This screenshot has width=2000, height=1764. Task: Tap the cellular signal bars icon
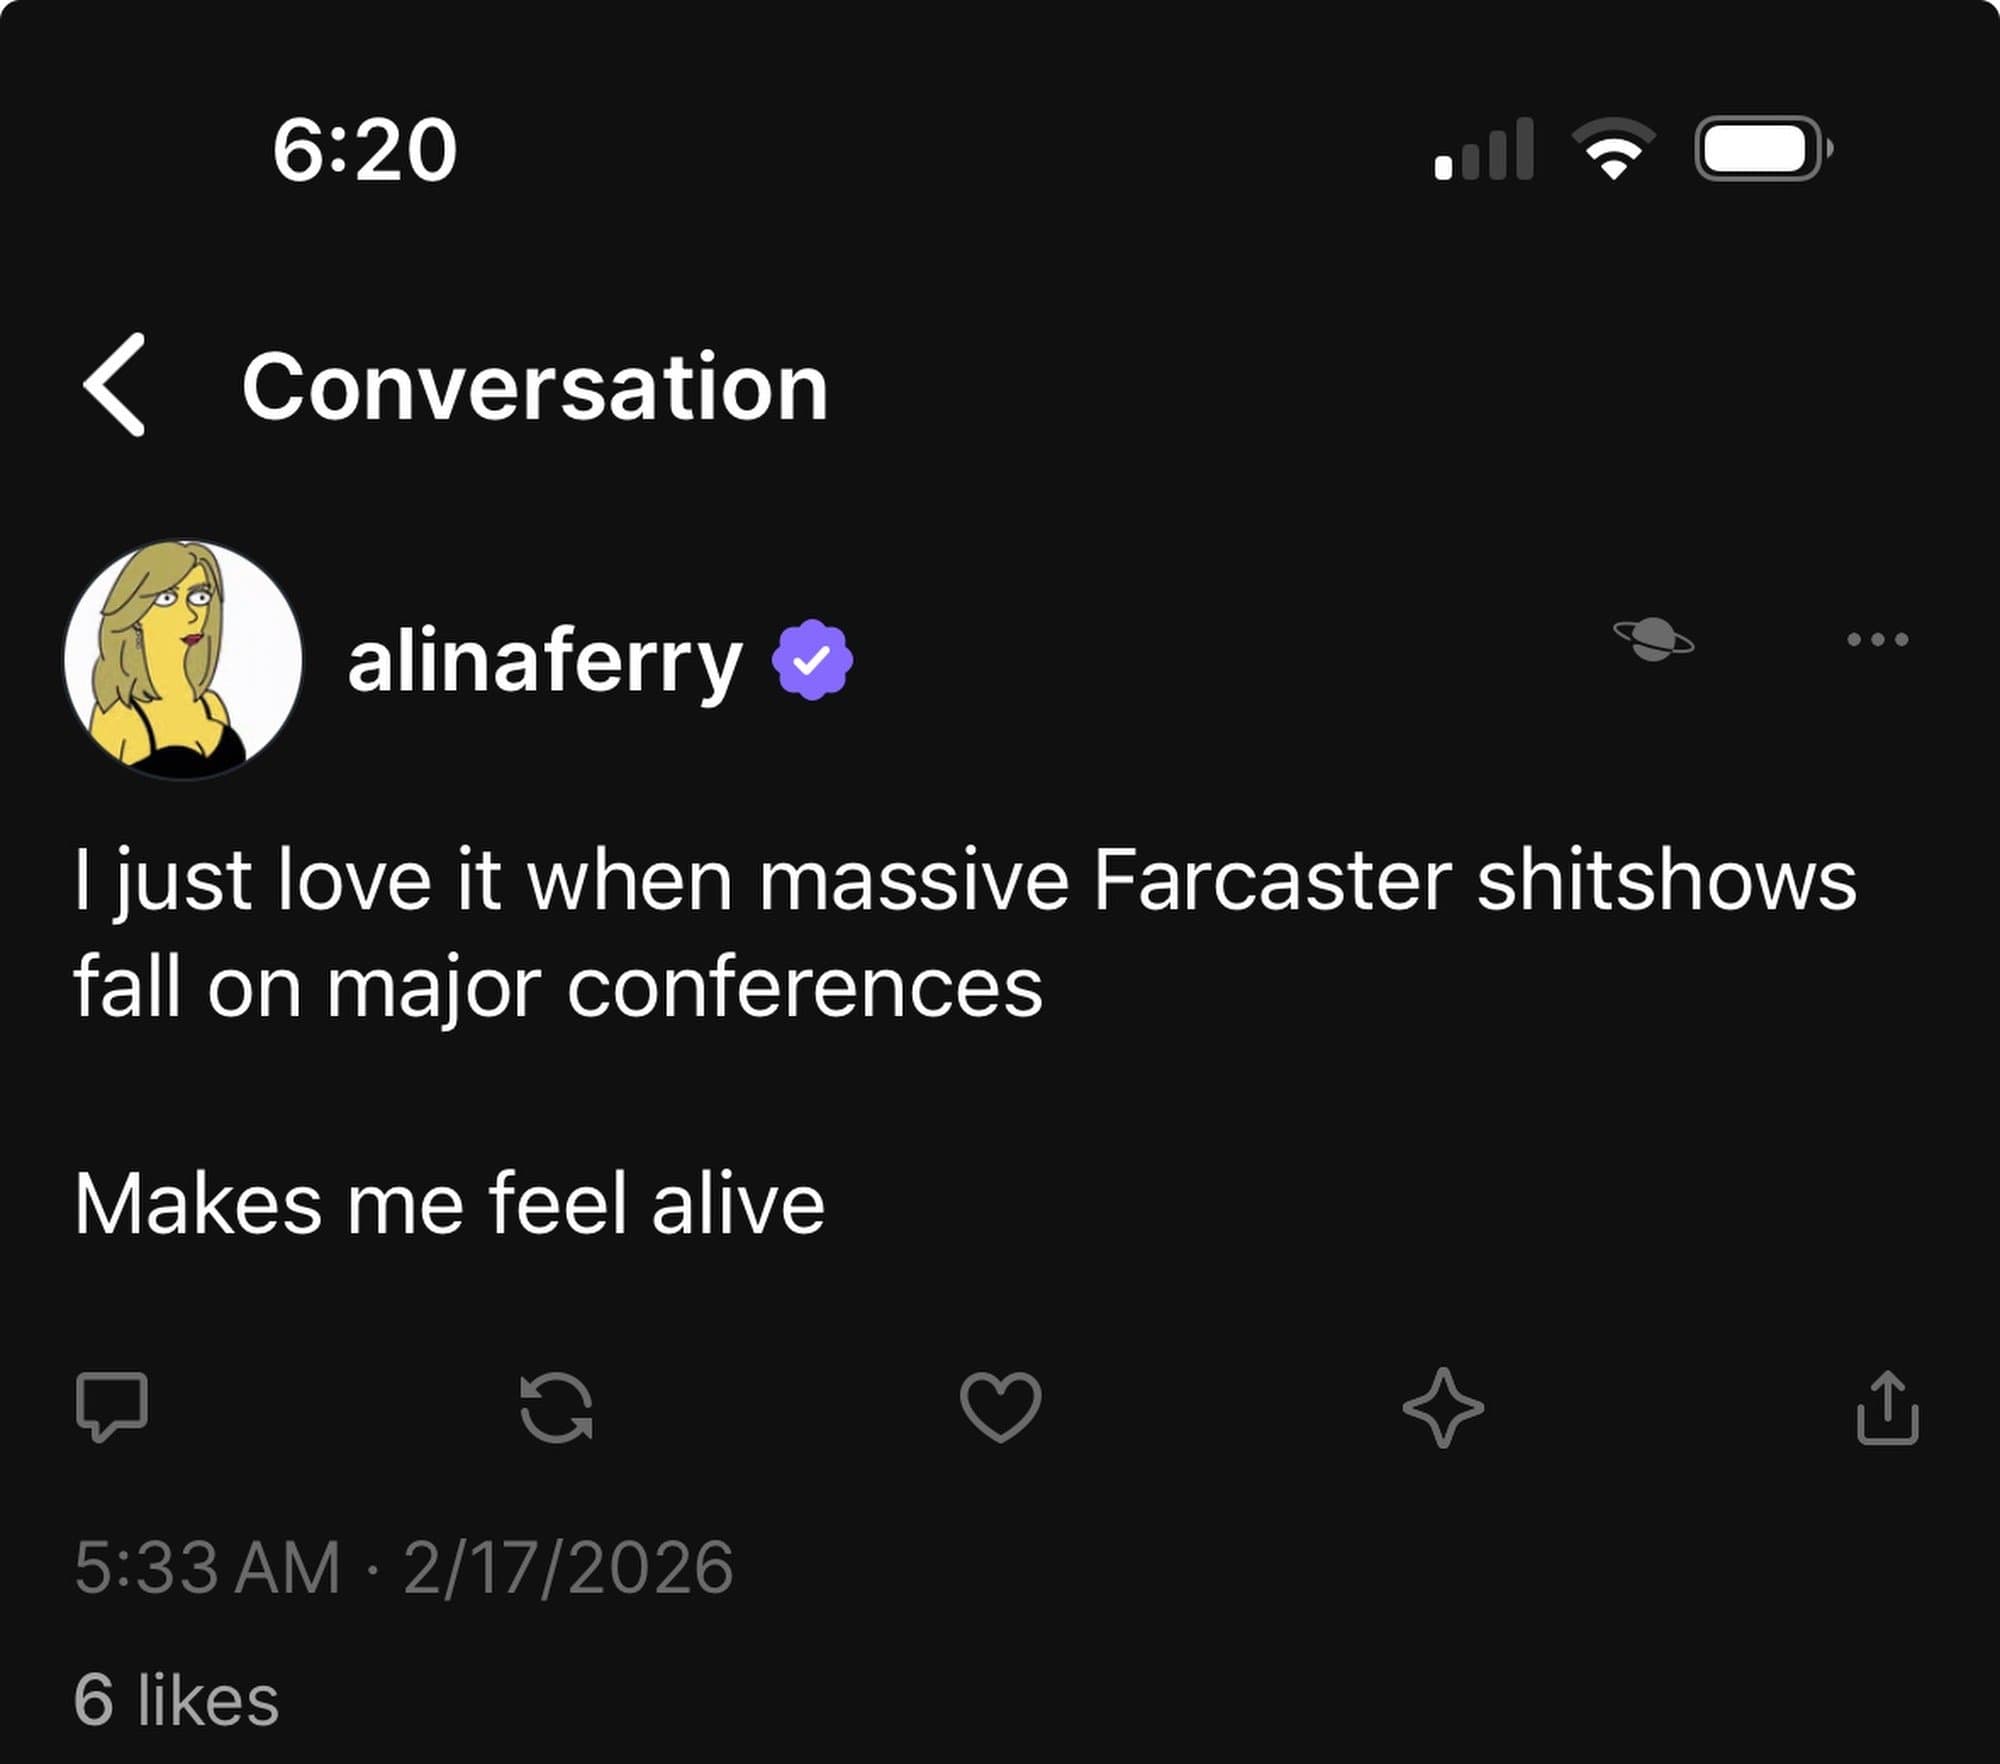click(x=1483, y=150)
